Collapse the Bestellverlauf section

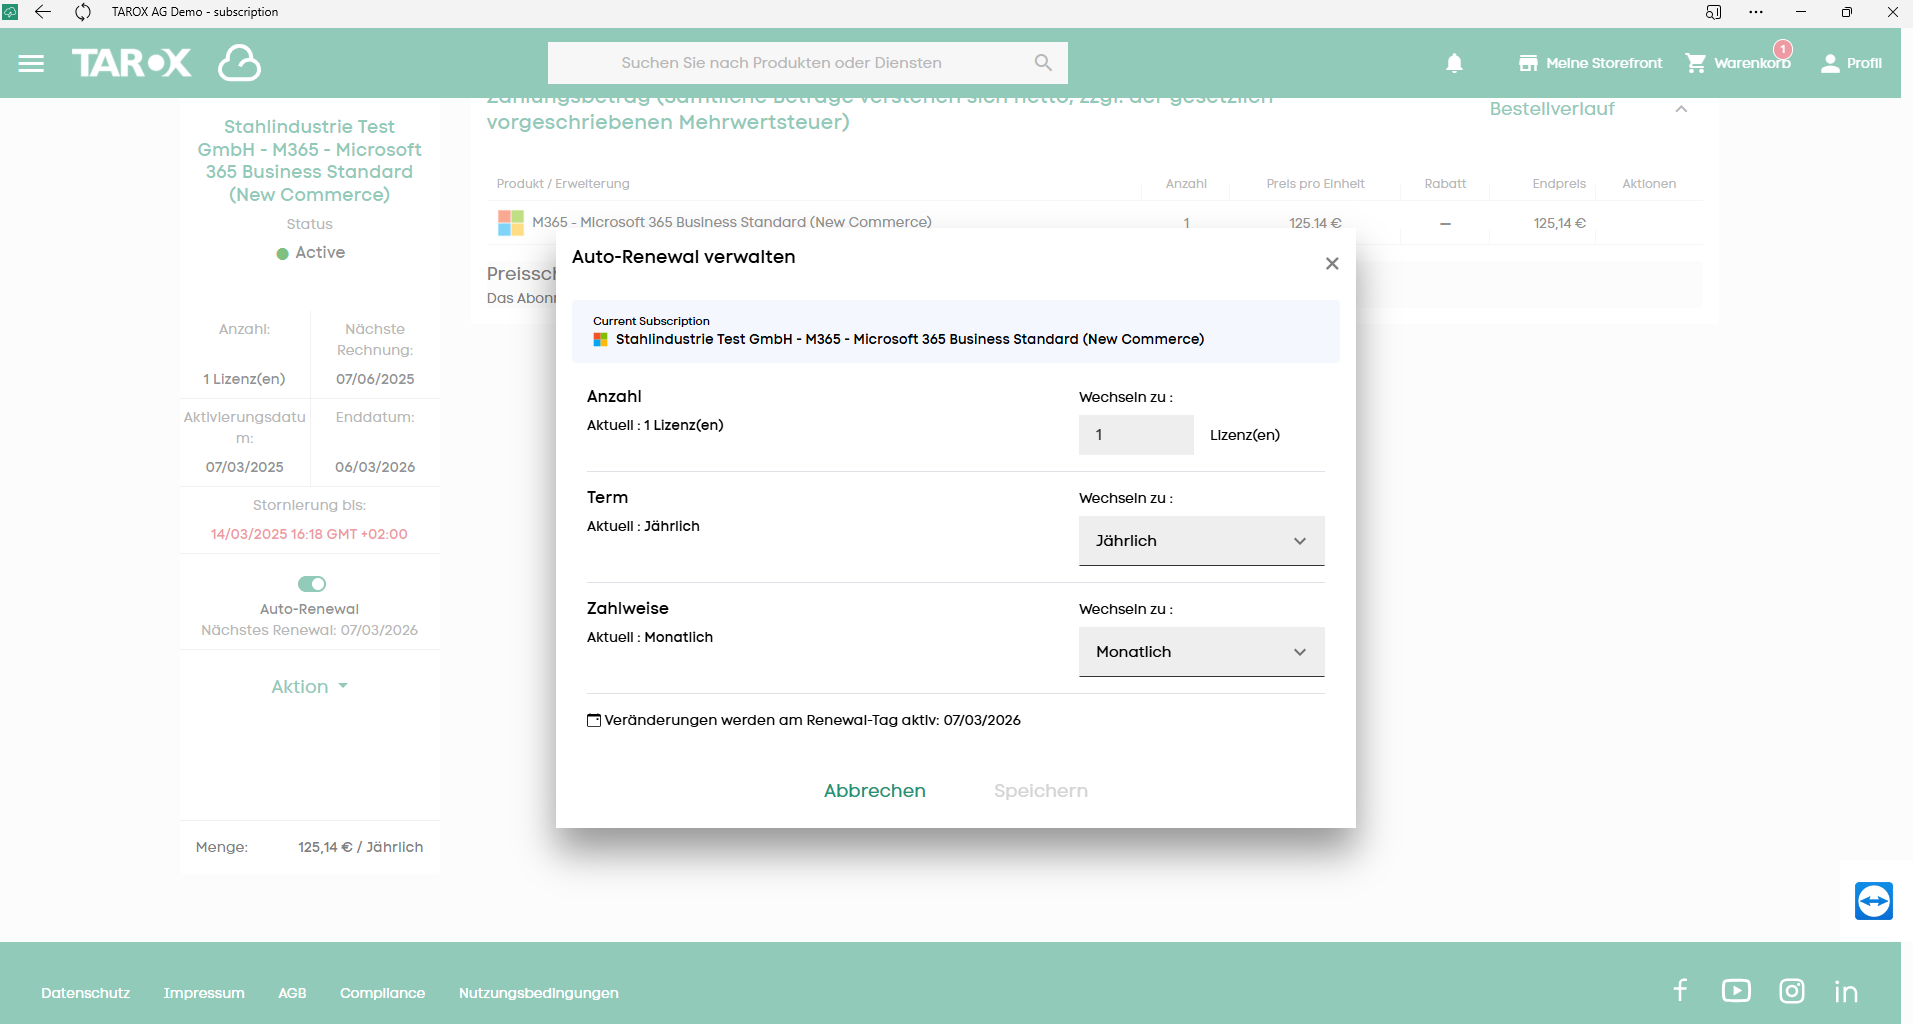coord(1681,109)
